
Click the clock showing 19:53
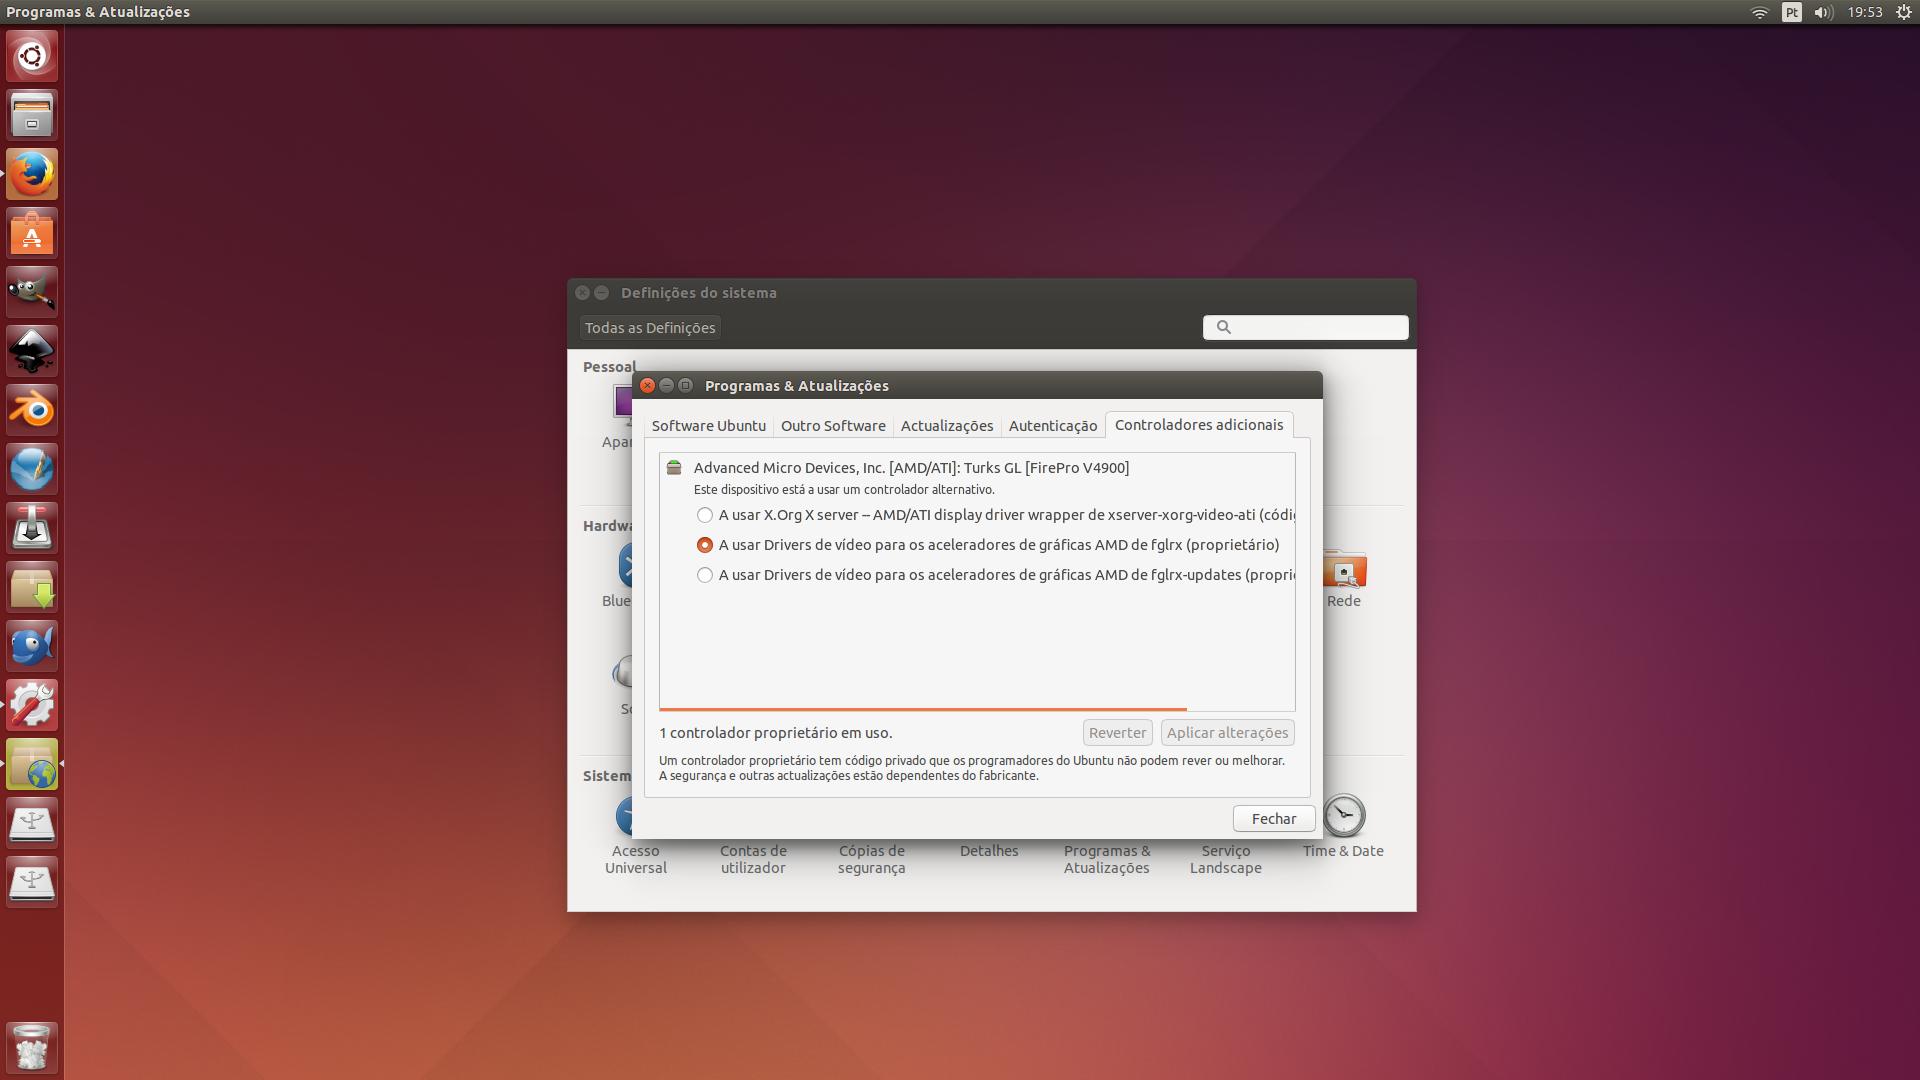point(1865,12)
